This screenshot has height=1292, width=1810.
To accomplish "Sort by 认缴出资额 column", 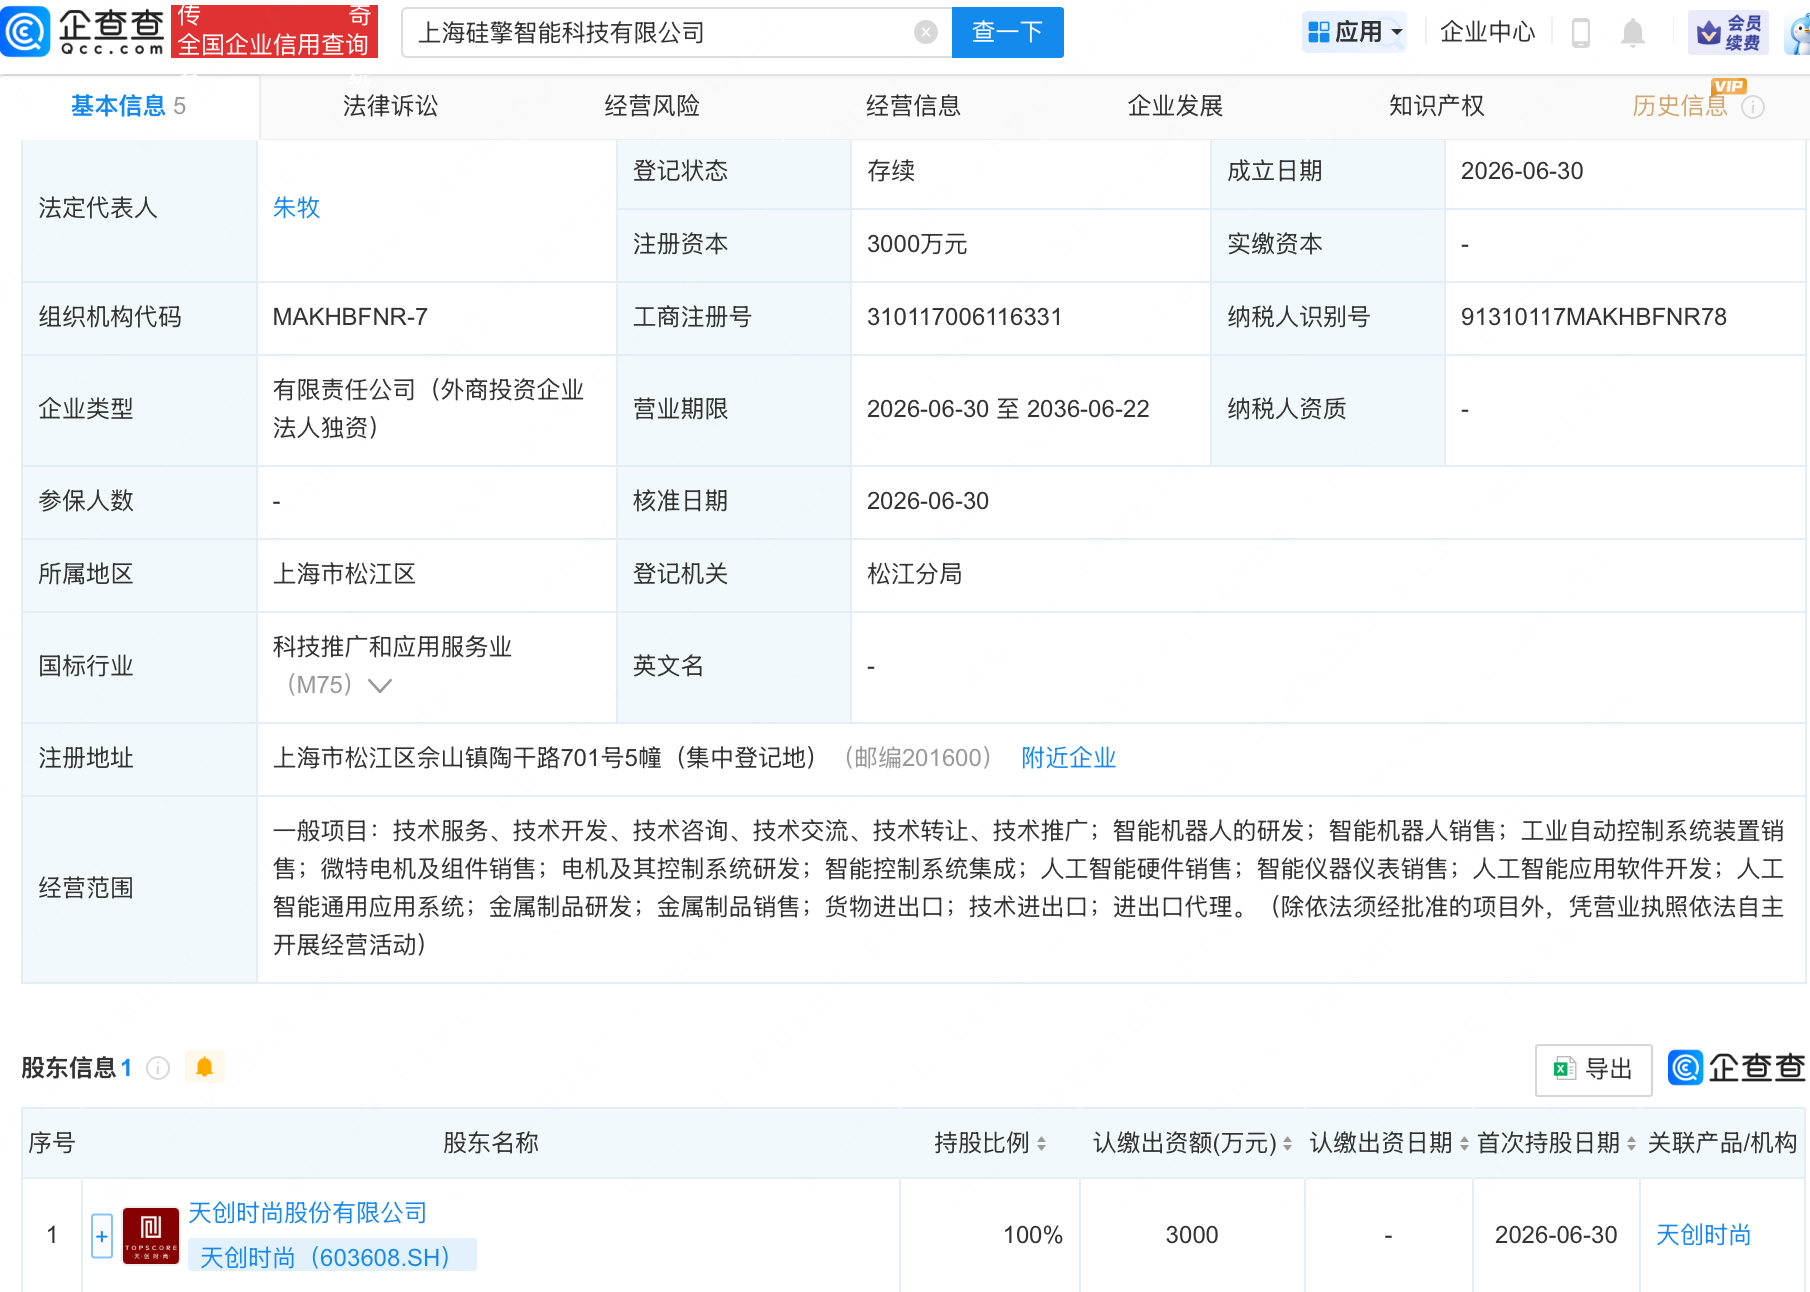I will coord(1287,1143).
